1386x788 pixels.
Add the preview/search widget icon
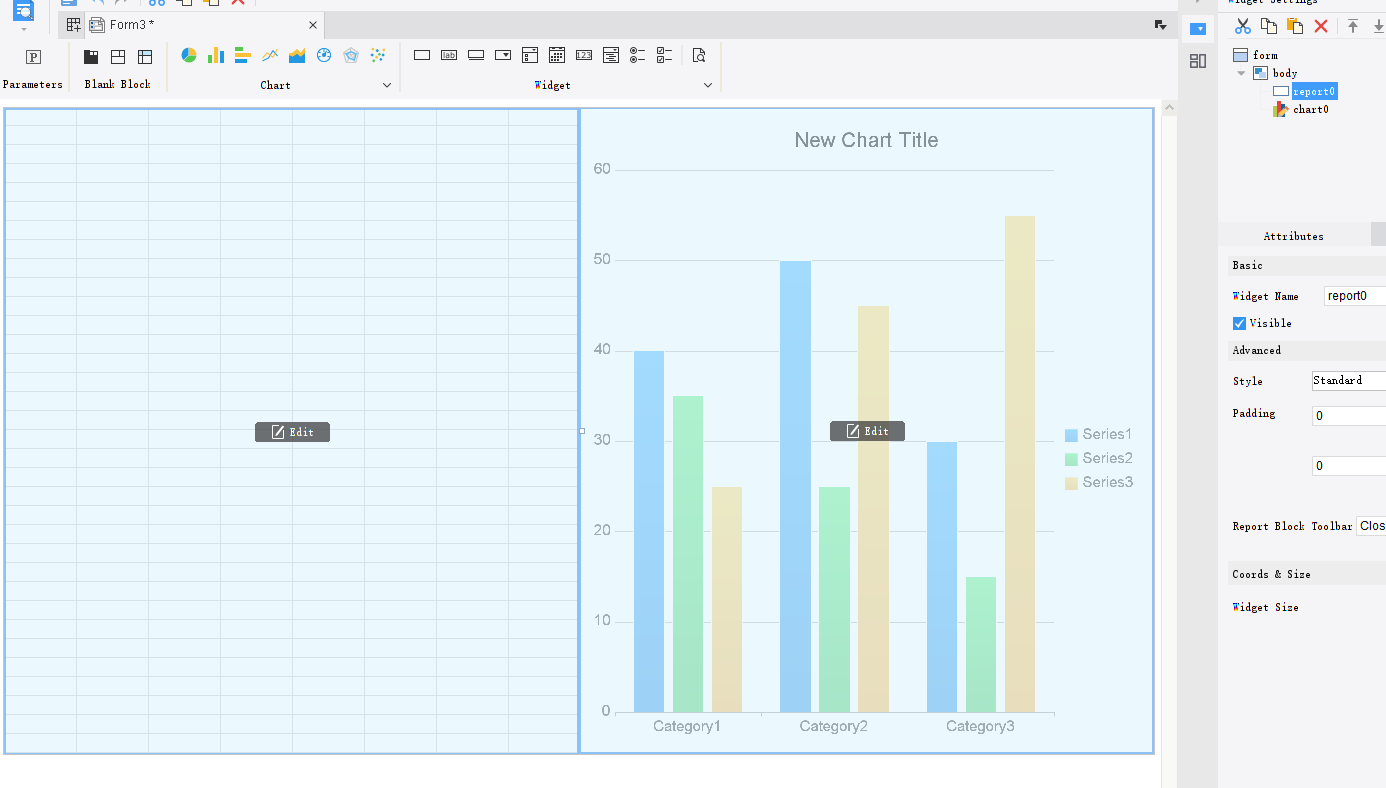coord(699,55)
